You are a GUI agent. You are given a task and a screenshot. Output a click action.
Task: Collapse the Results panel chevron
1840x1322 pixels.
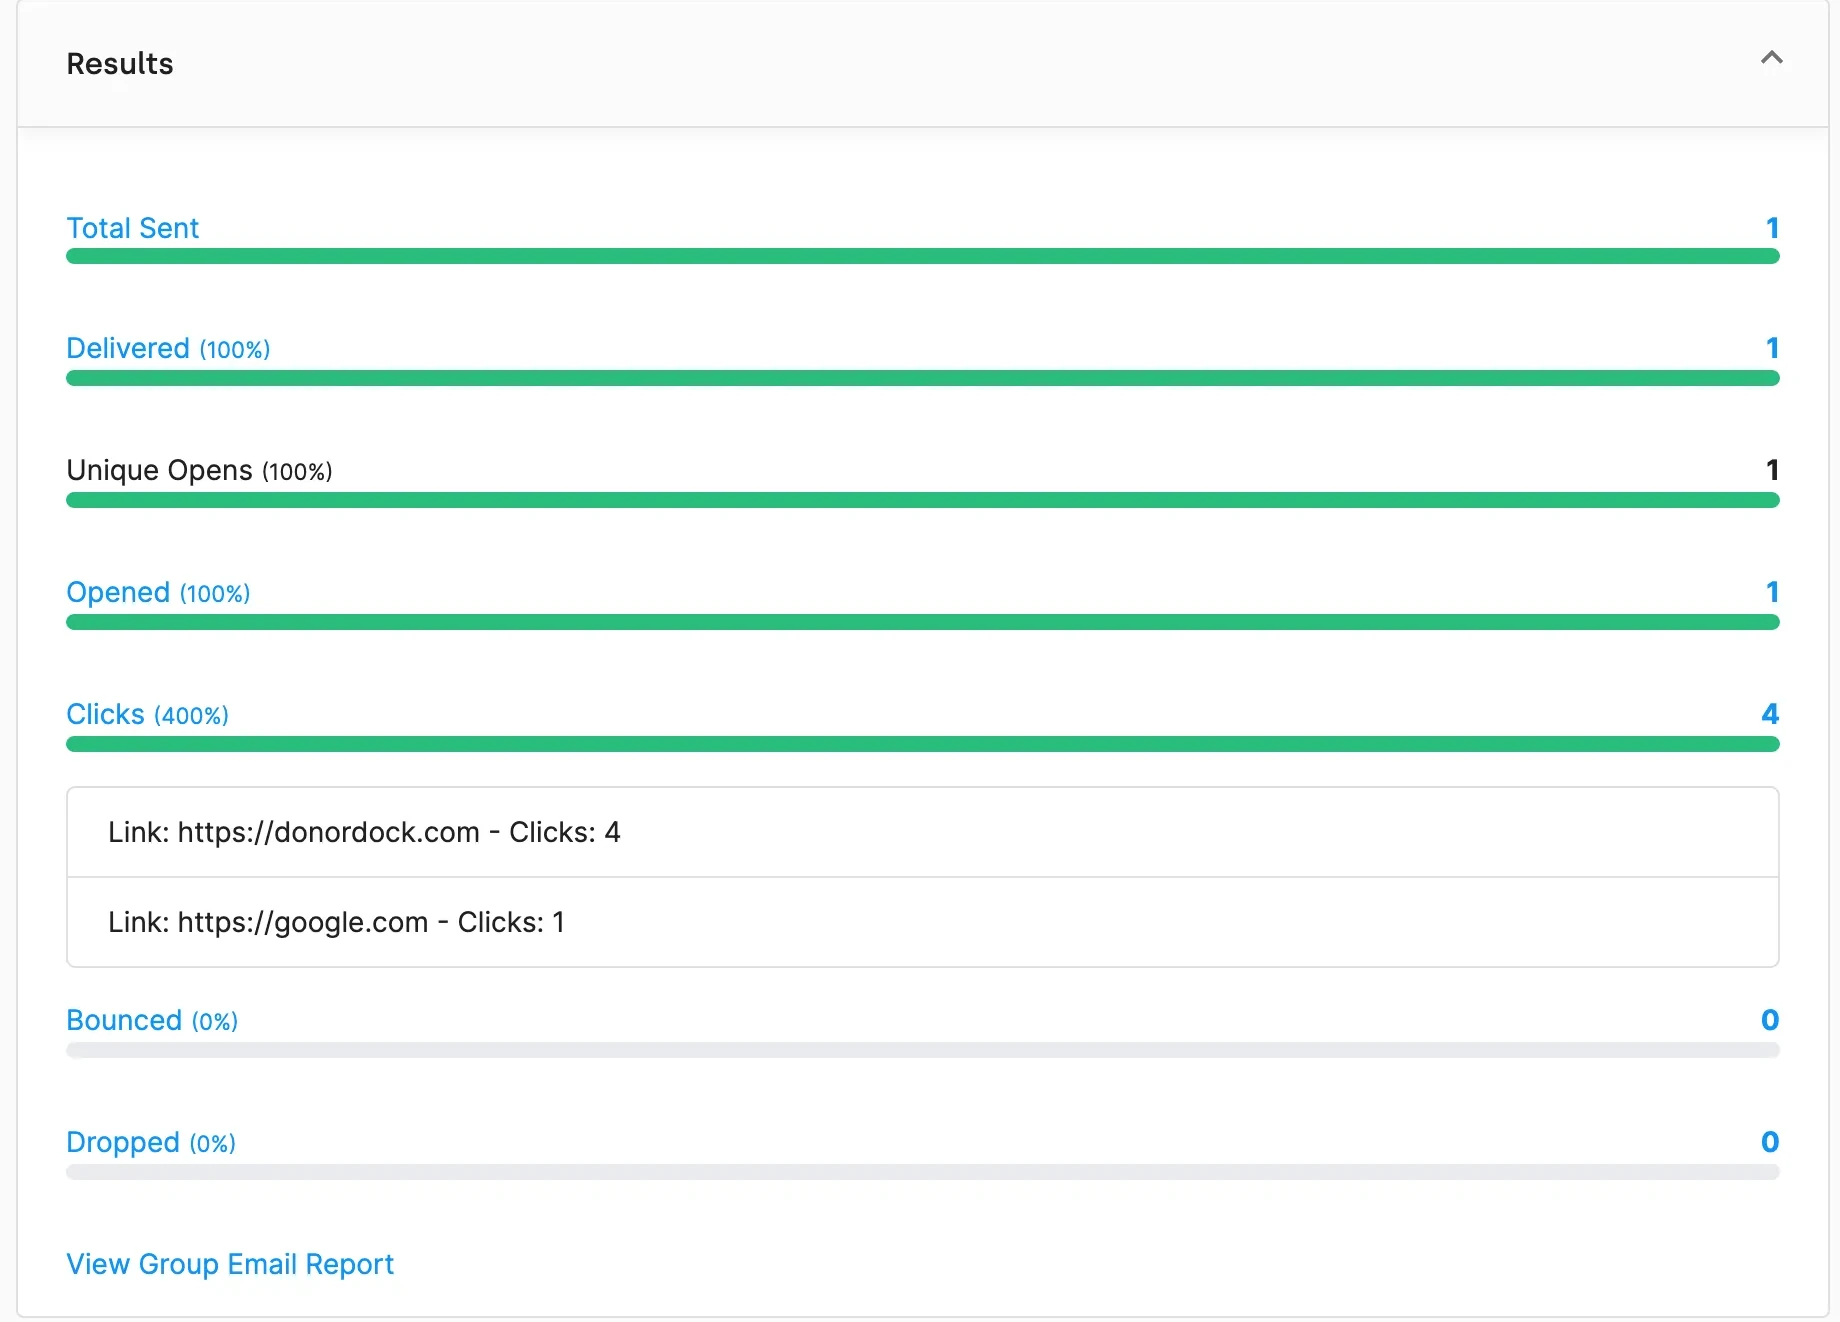[1771, 58]
